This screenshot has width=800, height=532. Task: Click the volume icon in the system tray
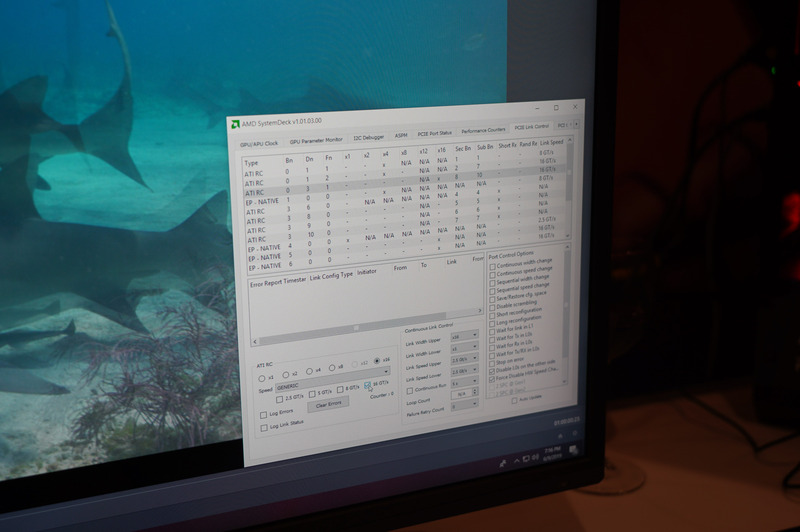click(x=535, y=457)
